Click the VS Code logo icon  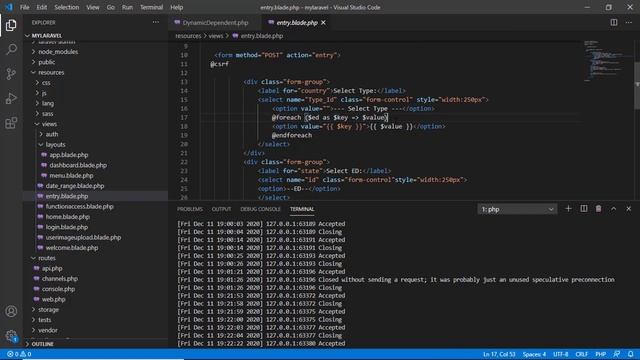[x=9, y=7]
